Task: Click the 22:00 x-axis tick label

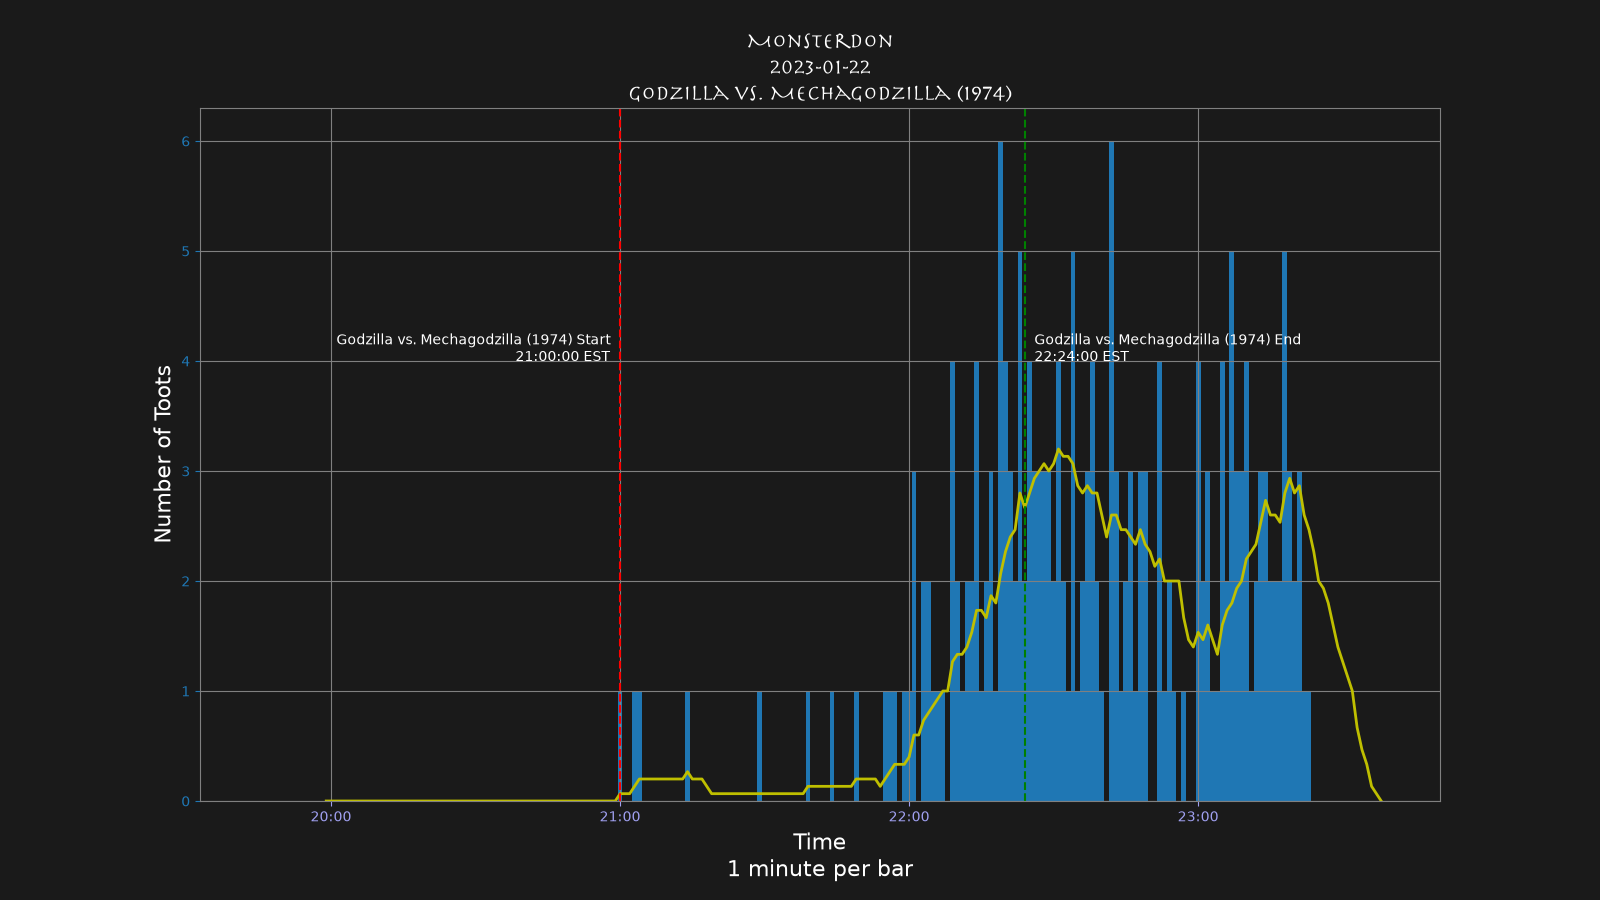Action: click(x=909, y=817)
